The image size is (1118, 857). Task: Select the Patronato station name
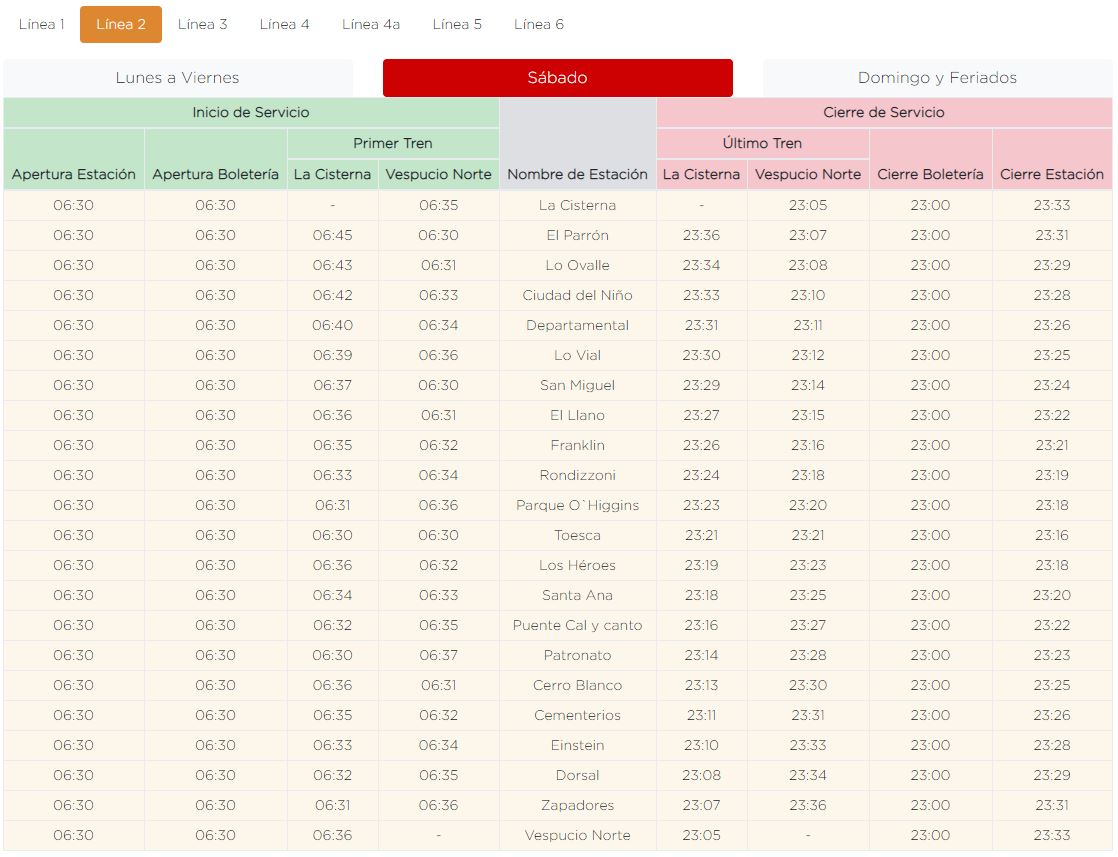tap(578, 655)
